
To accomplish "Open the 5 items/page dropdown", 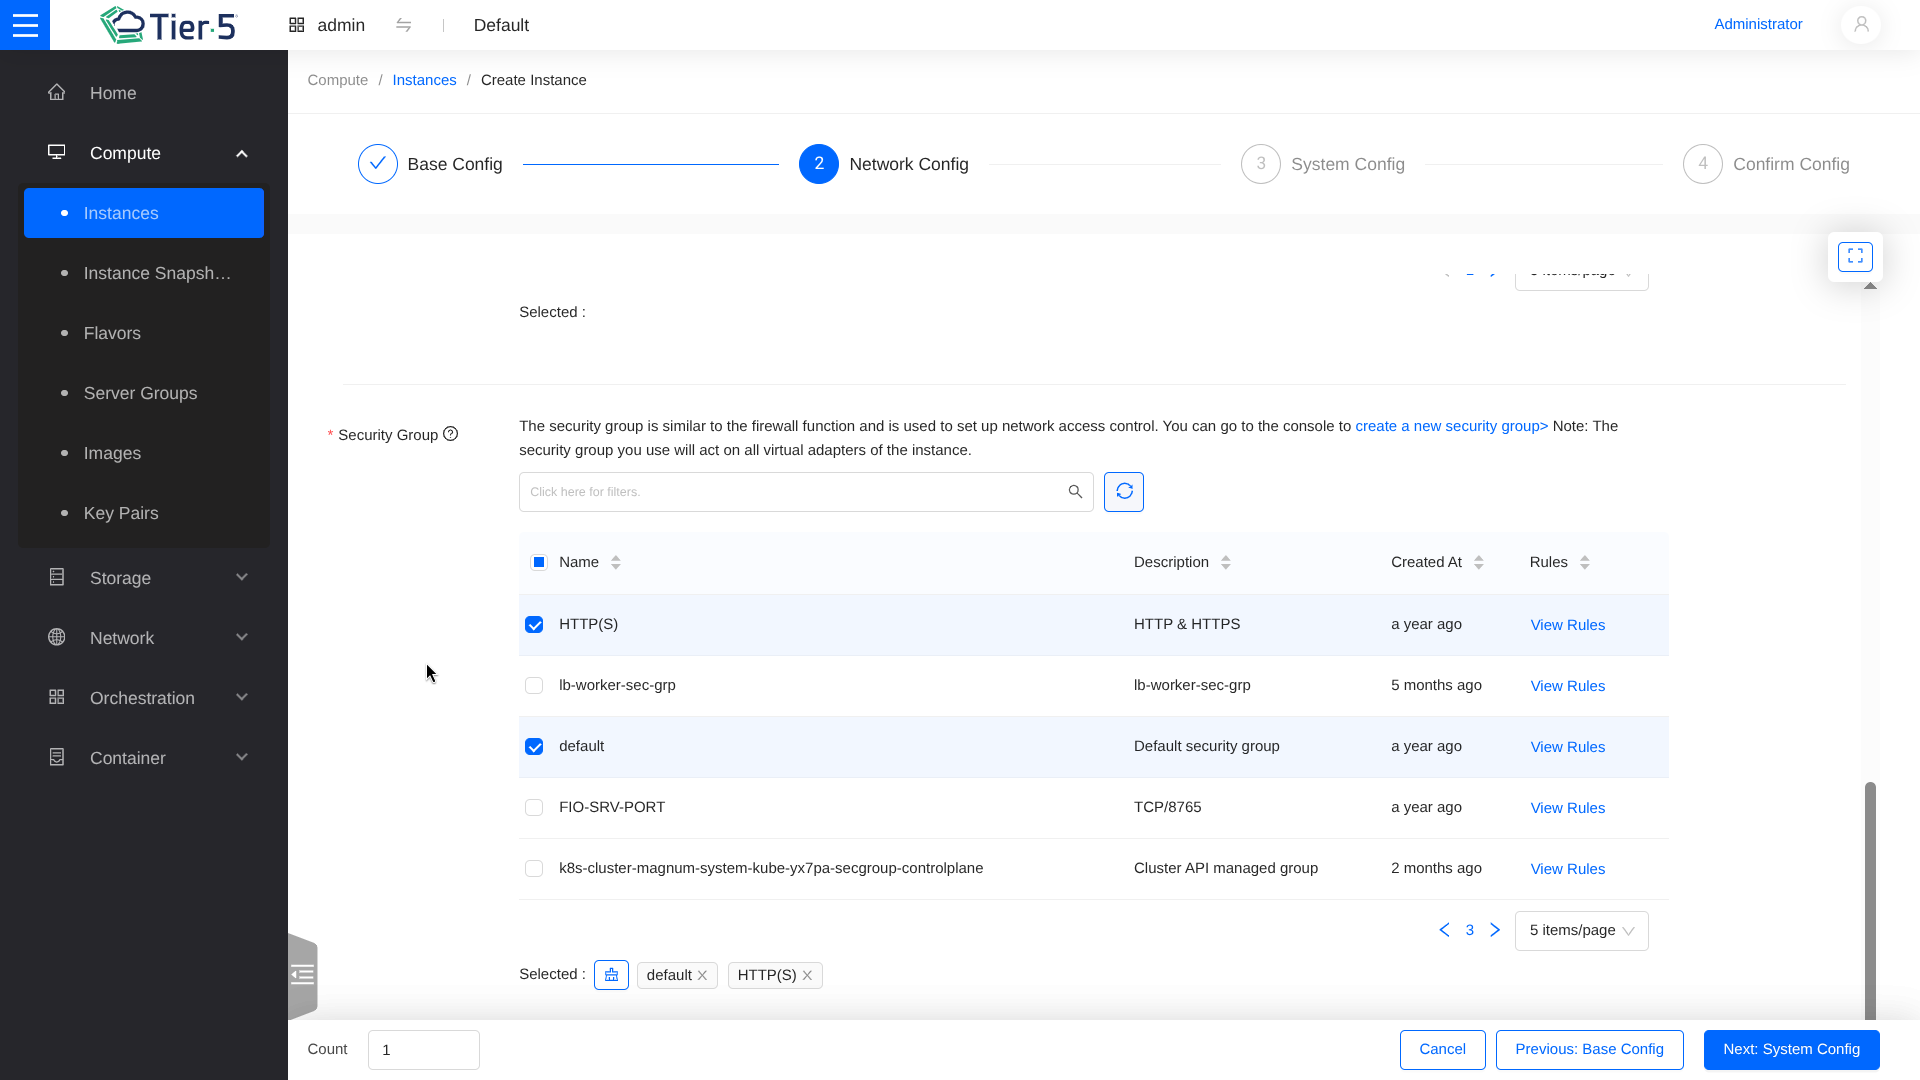I will [1581, 931].
